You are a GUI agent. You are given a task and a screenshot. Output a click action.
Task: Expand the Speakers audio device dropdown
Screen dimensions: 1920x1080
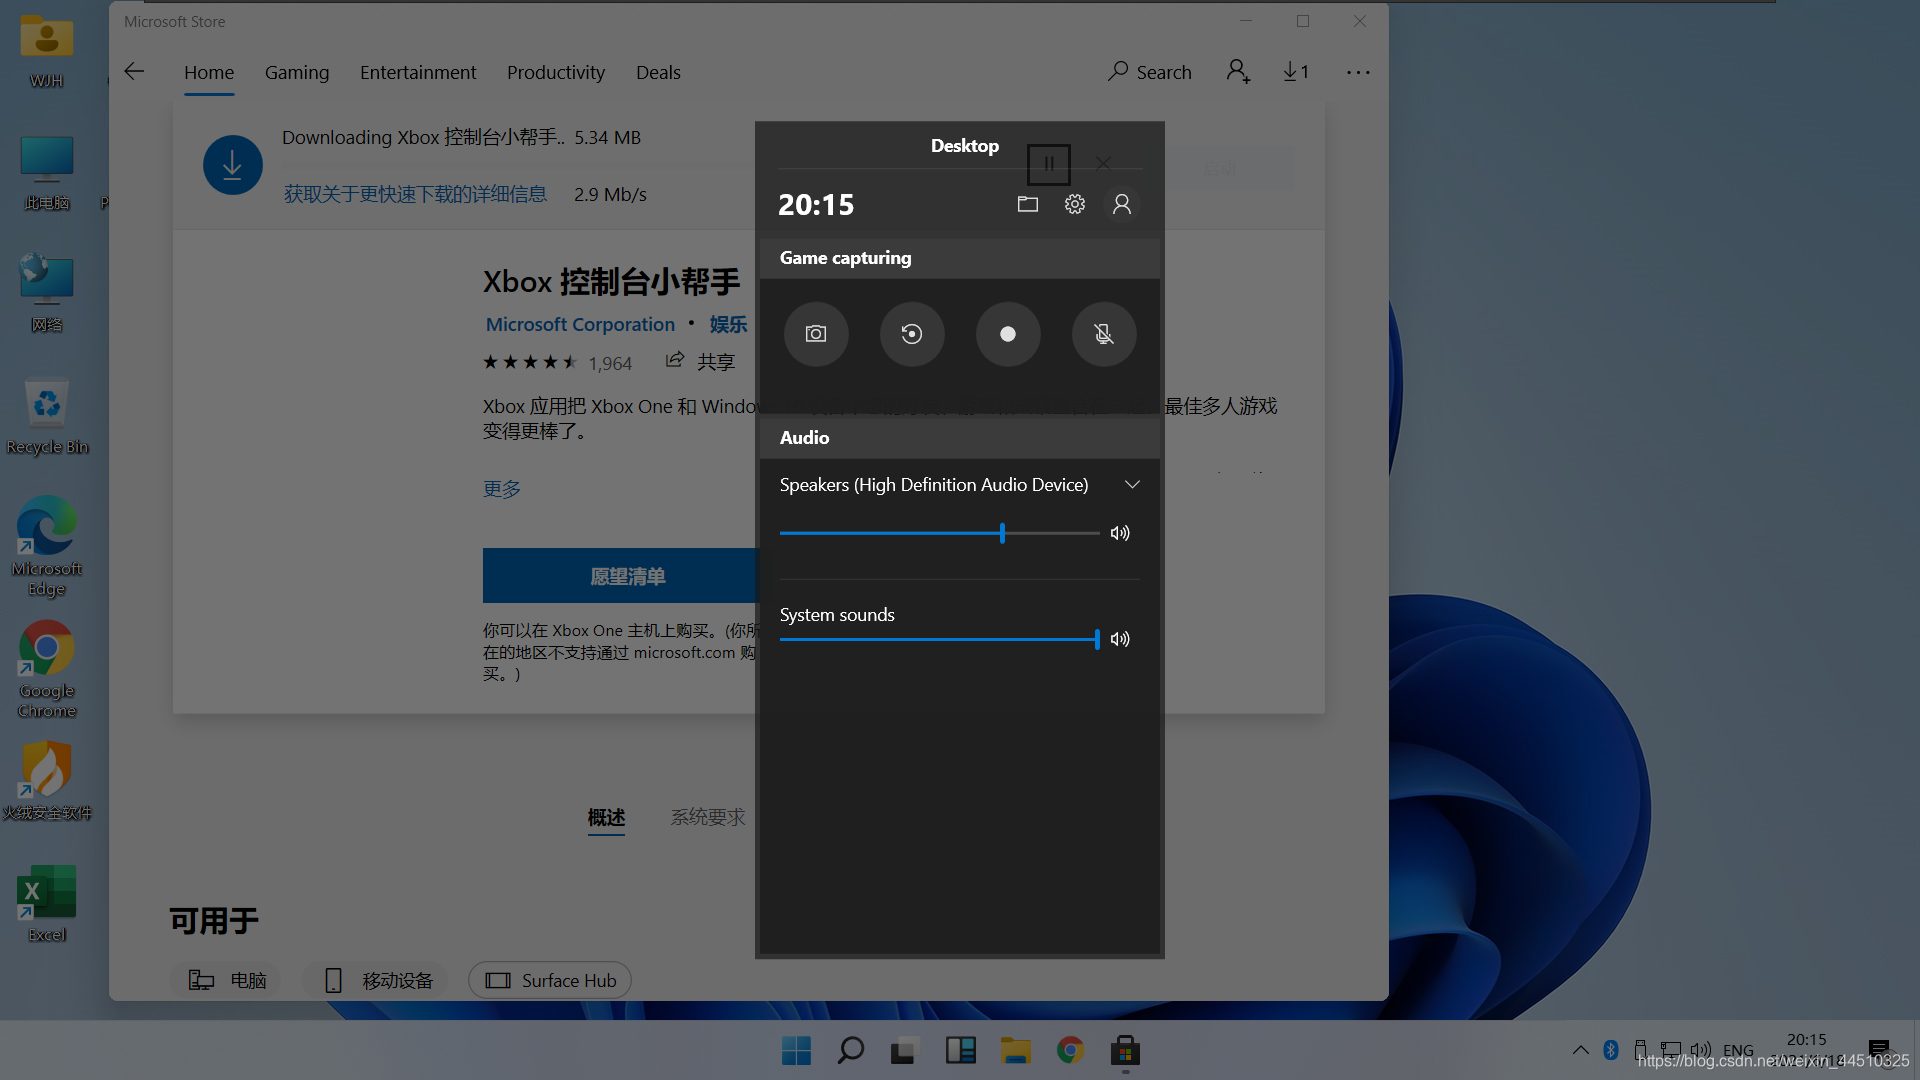(x=1130, y=484)
